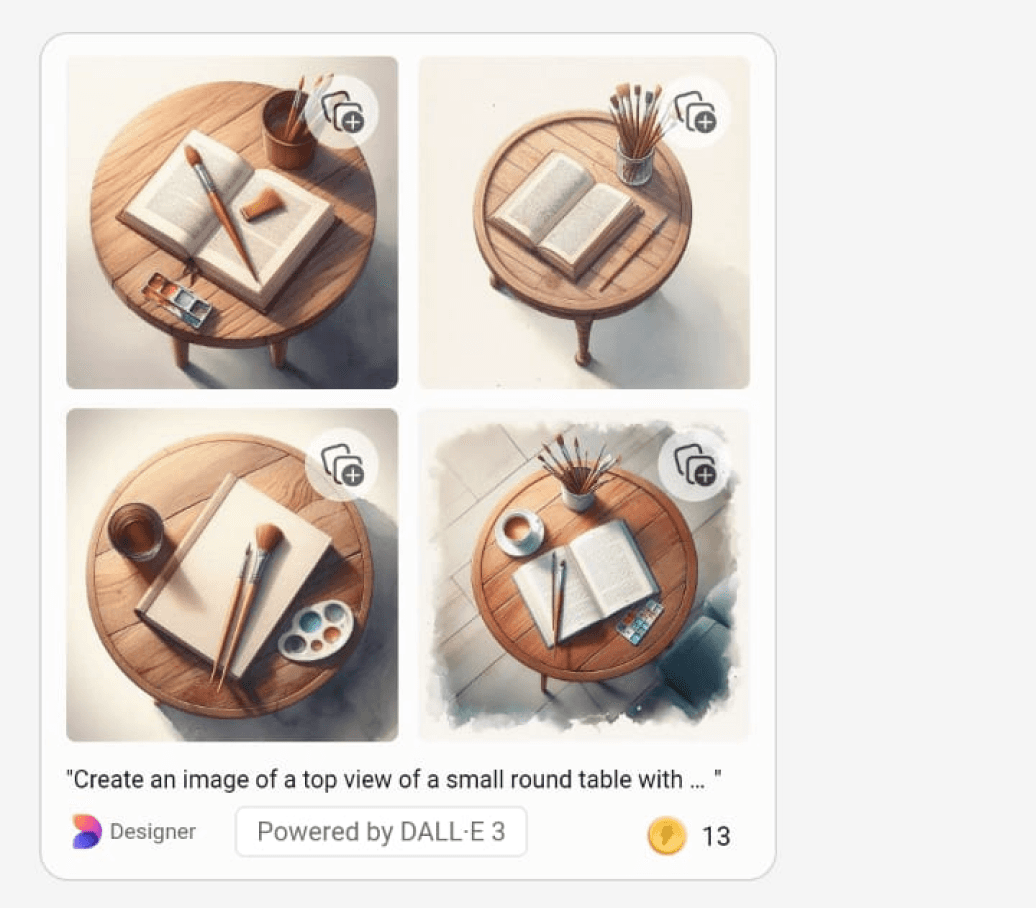Open the watercolor image with coffee cup
This screenshot has width=1036, height=908.
(584, 575)
